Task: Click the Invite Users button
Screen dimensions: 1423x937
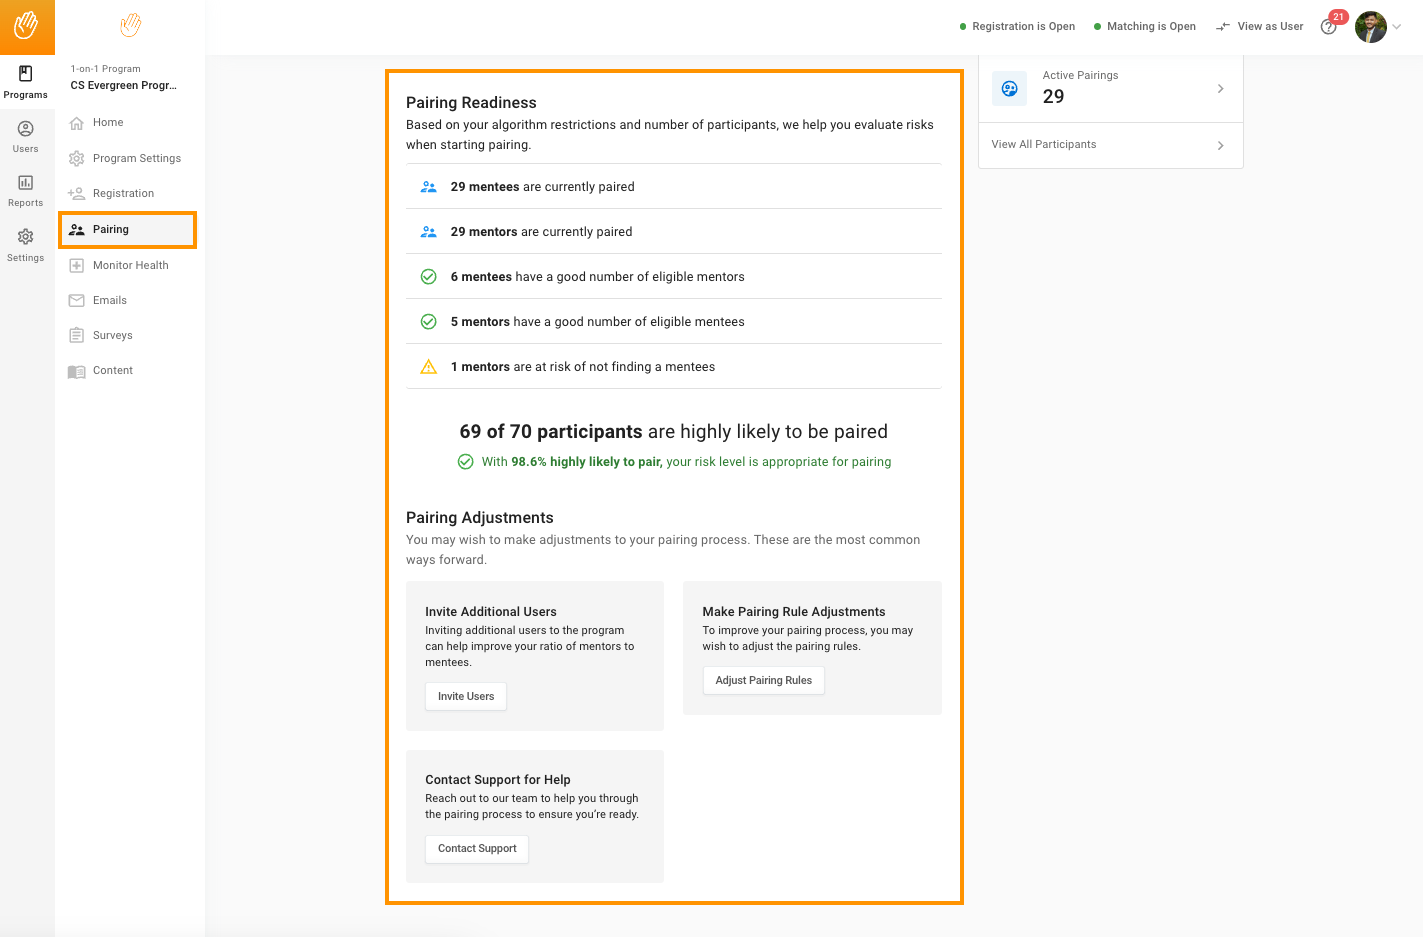Action: coord(466,696)
